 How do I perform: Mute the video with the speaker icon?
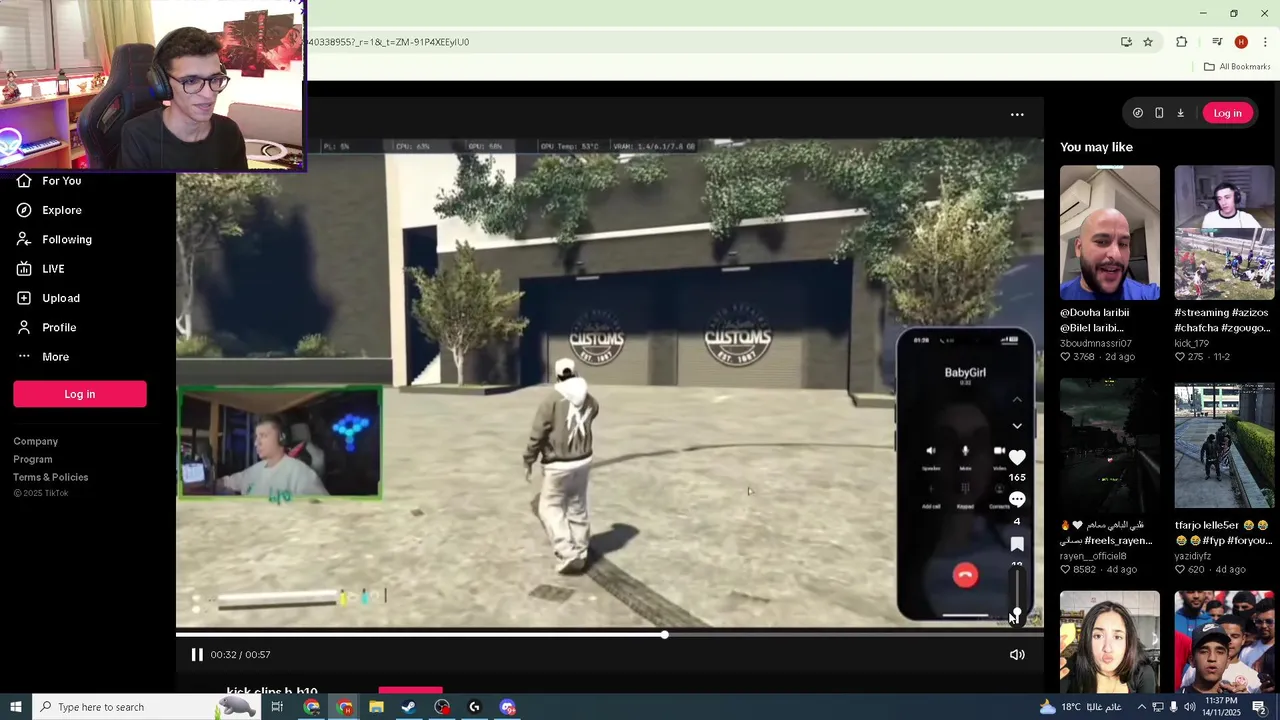[x=1017, y=655]
